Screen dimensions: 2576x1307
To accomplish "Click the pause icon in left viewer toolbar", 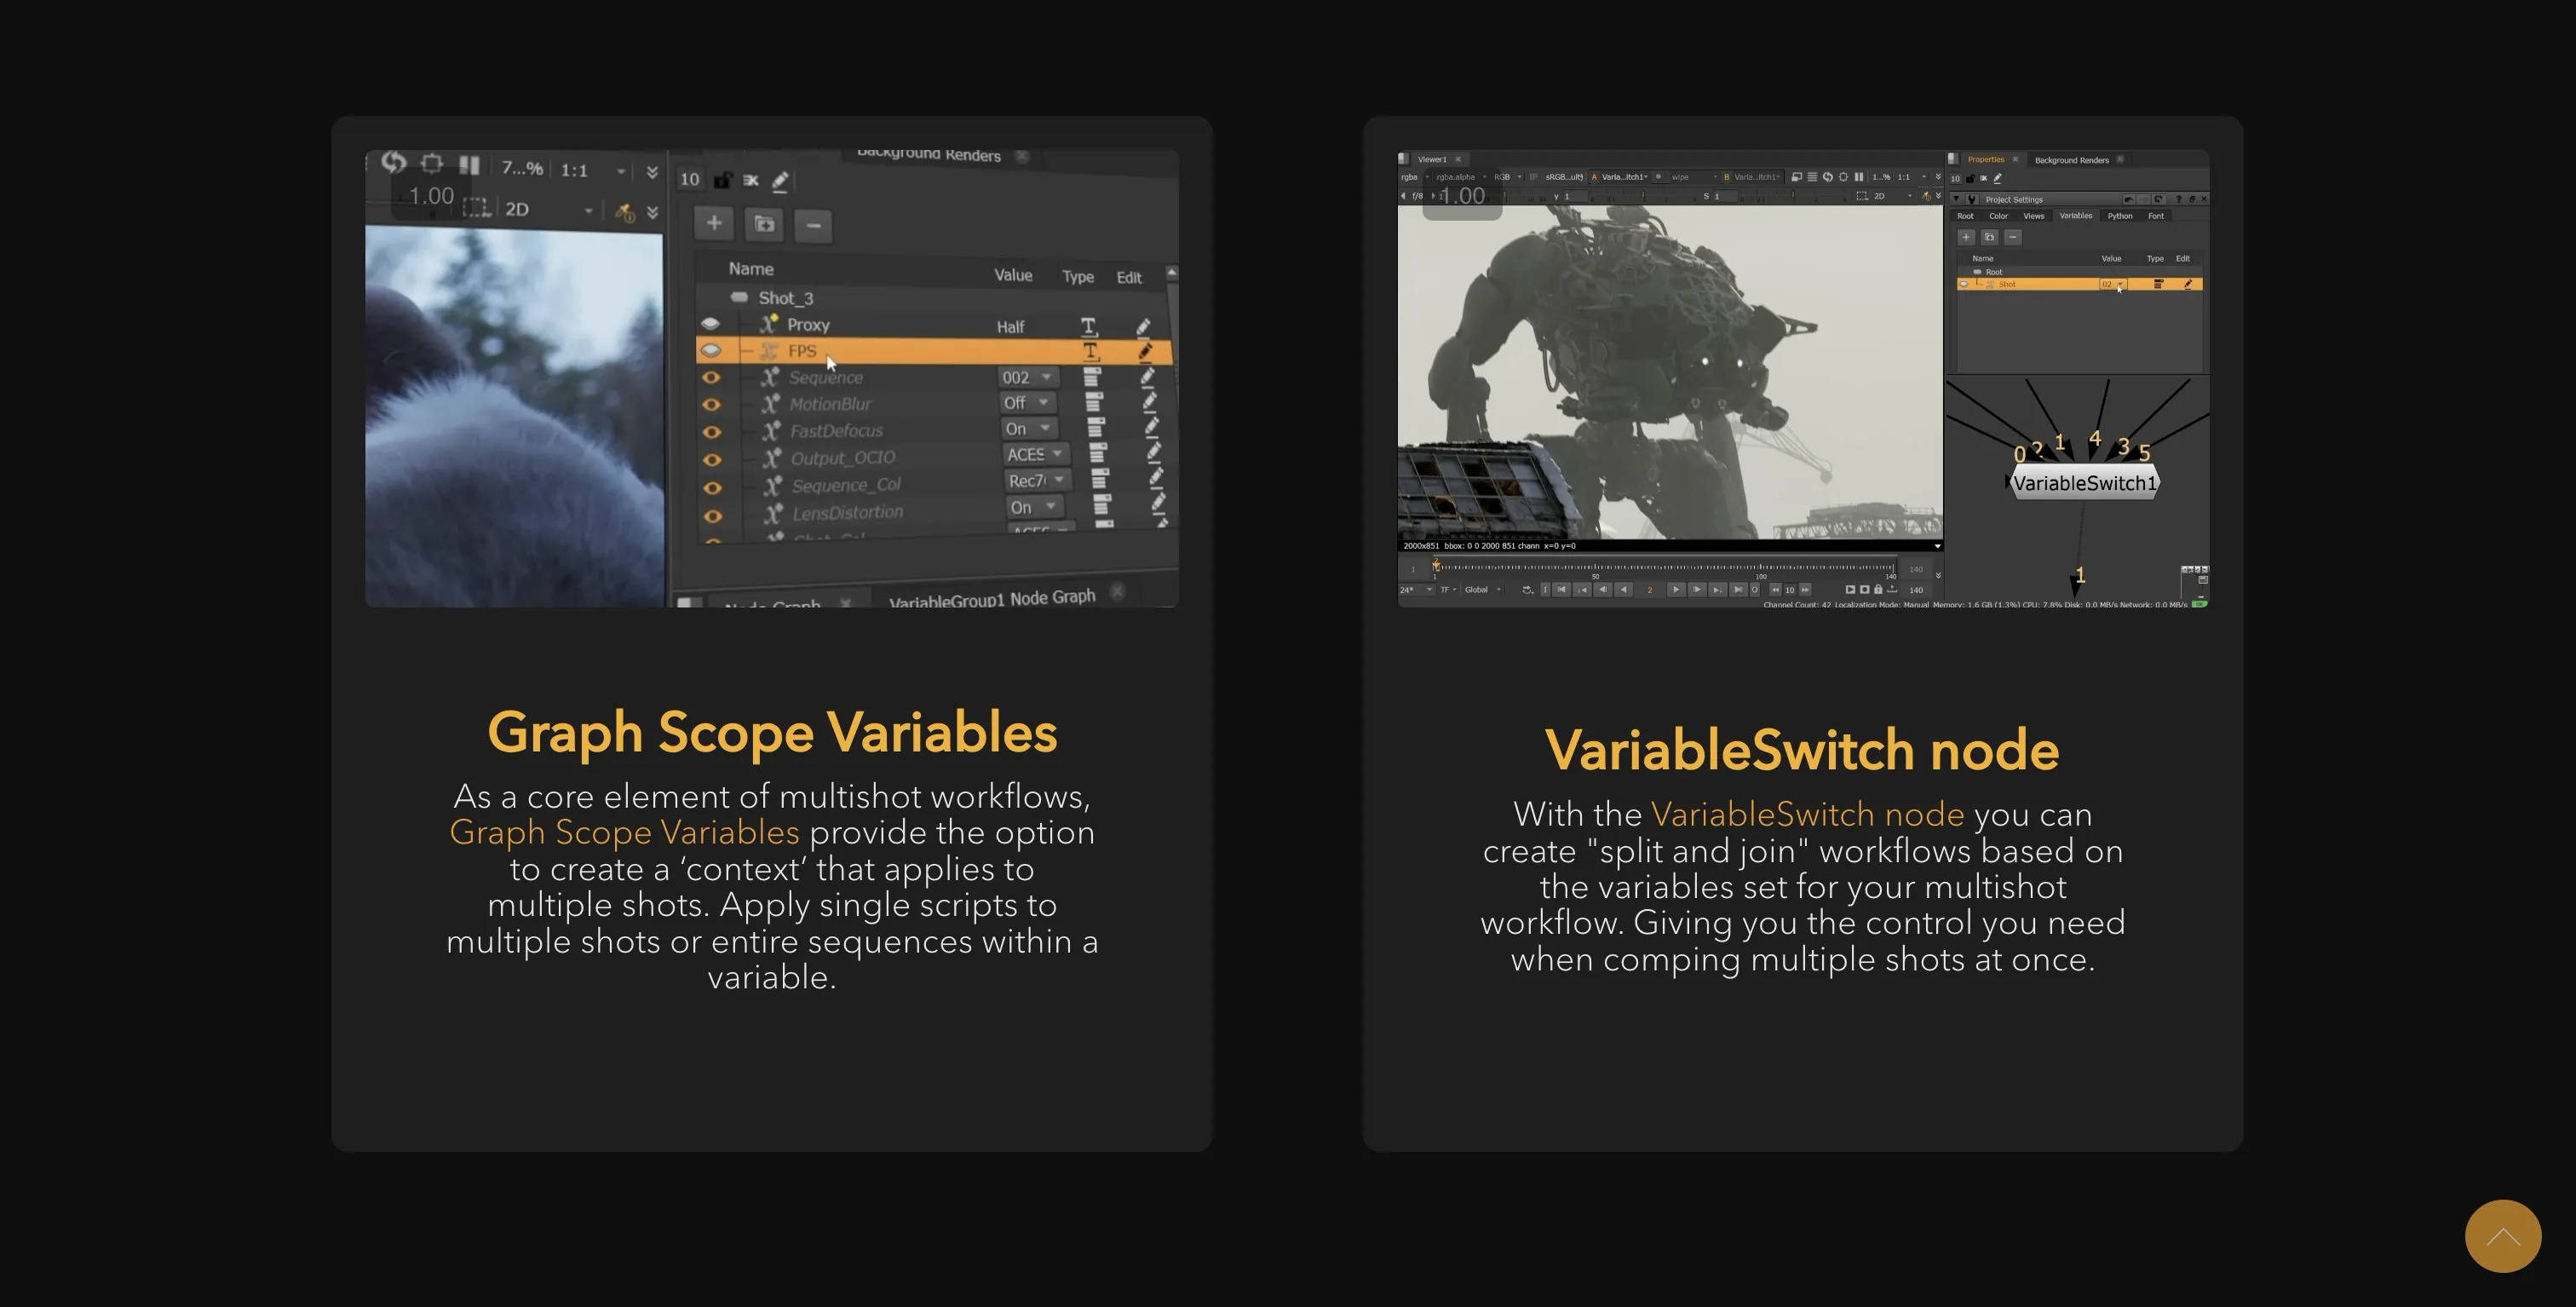I will click(x=469, y=165).
